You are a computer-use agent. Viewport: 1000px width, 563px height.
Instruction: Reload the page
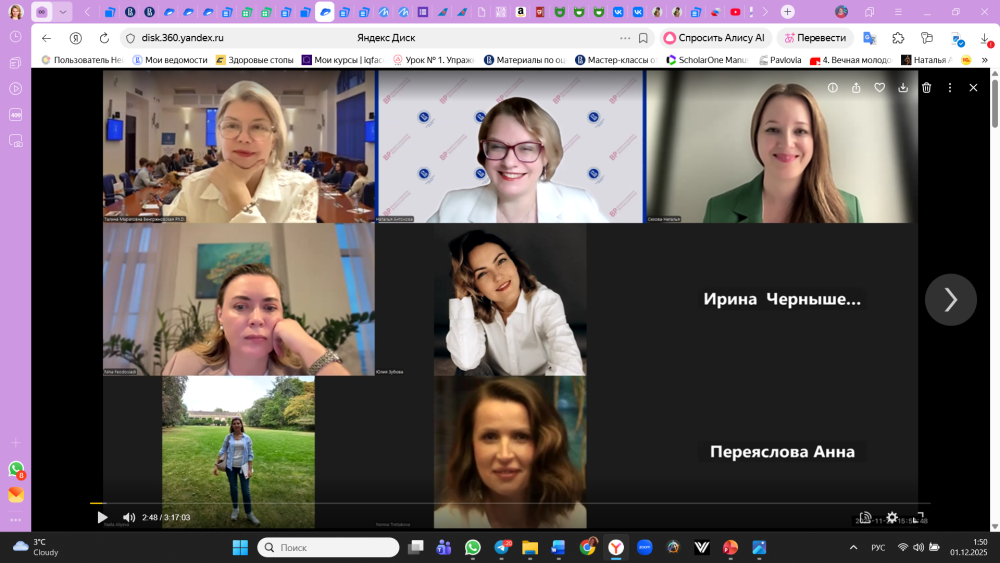(104, 38)
